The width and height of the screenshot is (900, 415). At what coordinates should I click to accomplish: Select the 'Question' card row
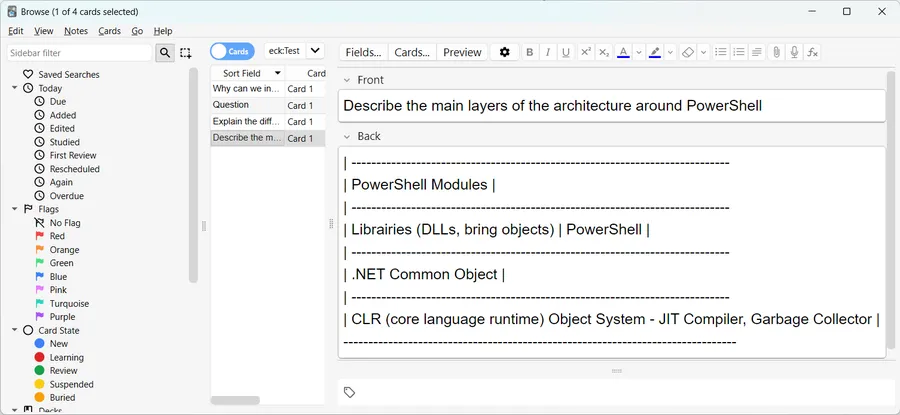click(x=267, y=105)
